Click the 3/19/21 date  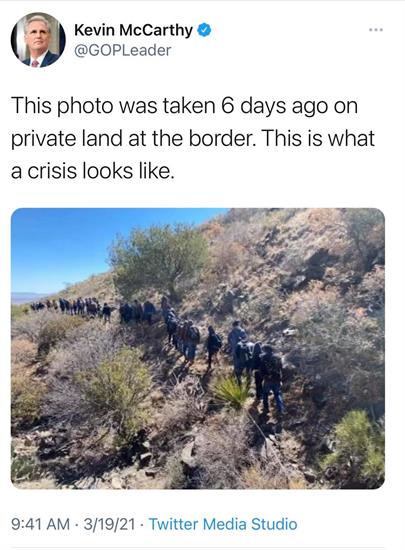tap(109, 524)
